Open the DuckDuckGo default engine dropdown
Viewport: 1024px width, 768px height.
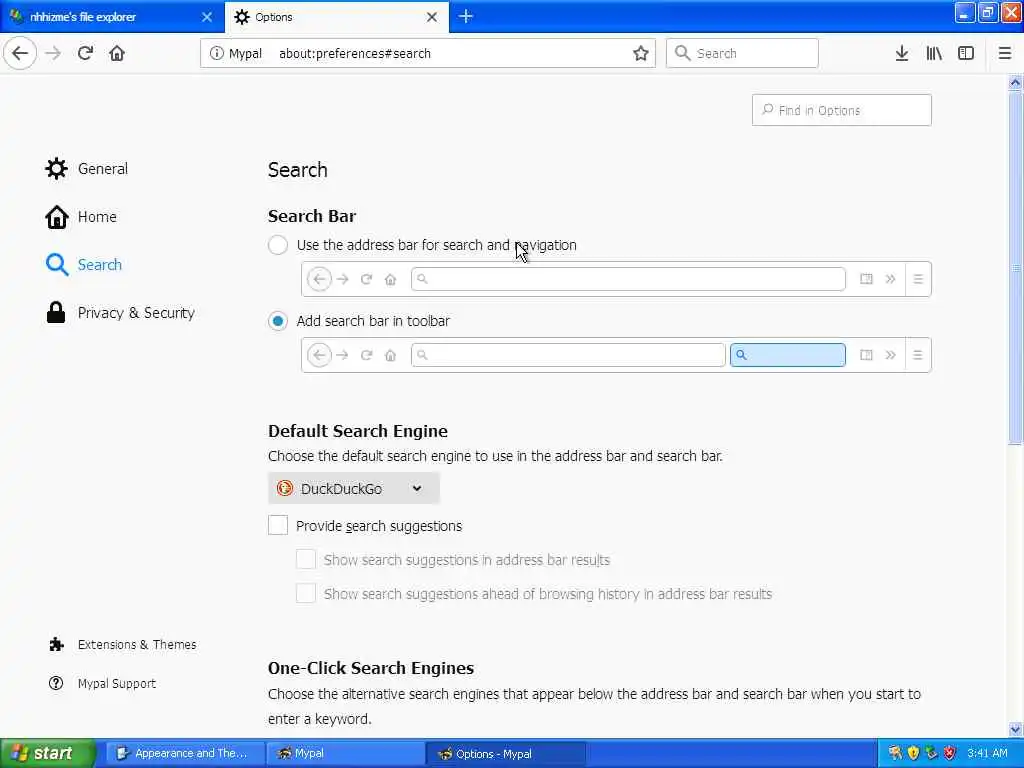tap(353, 488)
